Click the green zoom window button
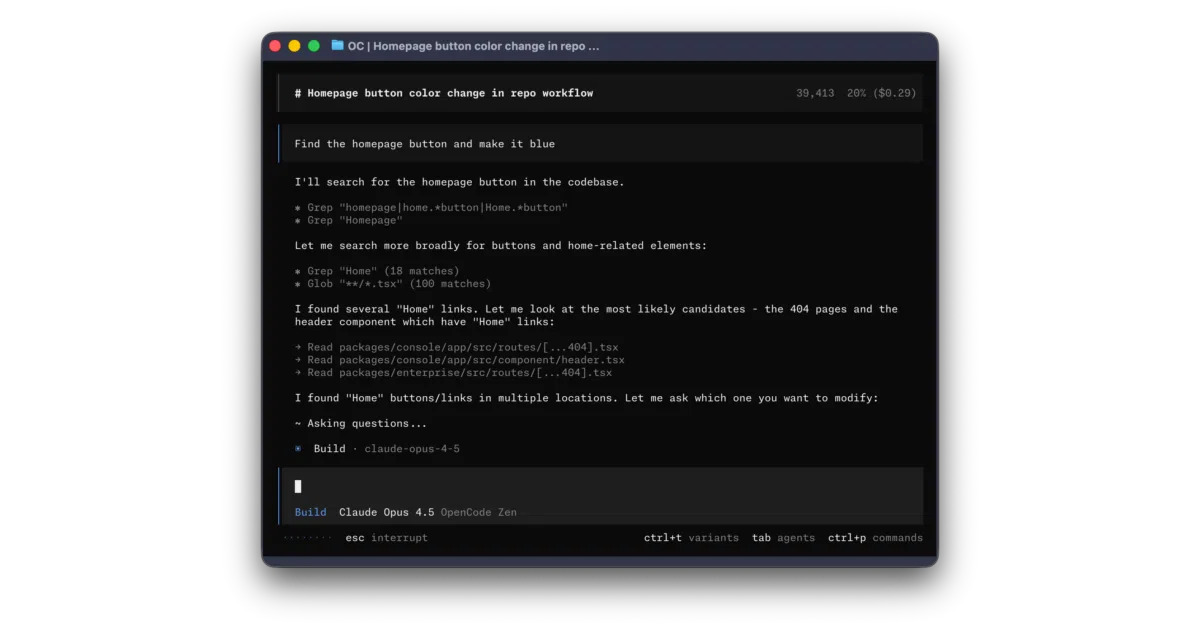Screen dimensions: 1200x630 [314, 46]
